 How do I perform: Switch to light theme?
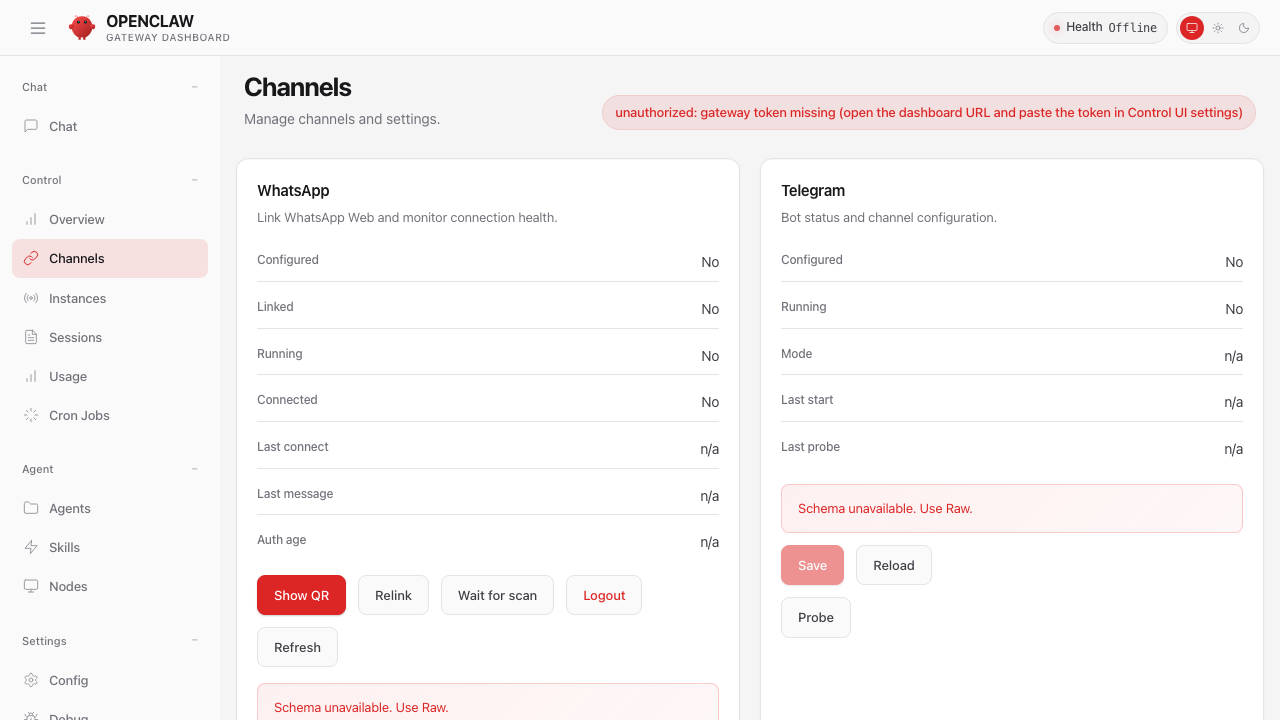tap(1218, 28)
